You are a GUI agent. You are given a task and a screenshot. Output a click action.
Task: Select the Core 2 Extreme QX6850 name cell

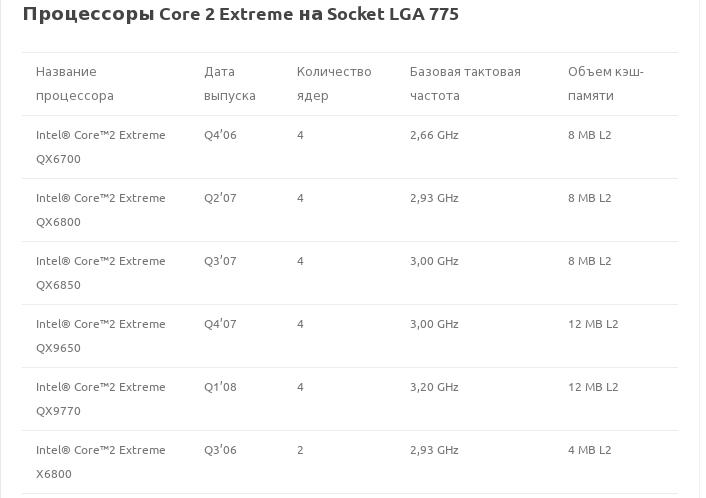(x=100, y=273)
